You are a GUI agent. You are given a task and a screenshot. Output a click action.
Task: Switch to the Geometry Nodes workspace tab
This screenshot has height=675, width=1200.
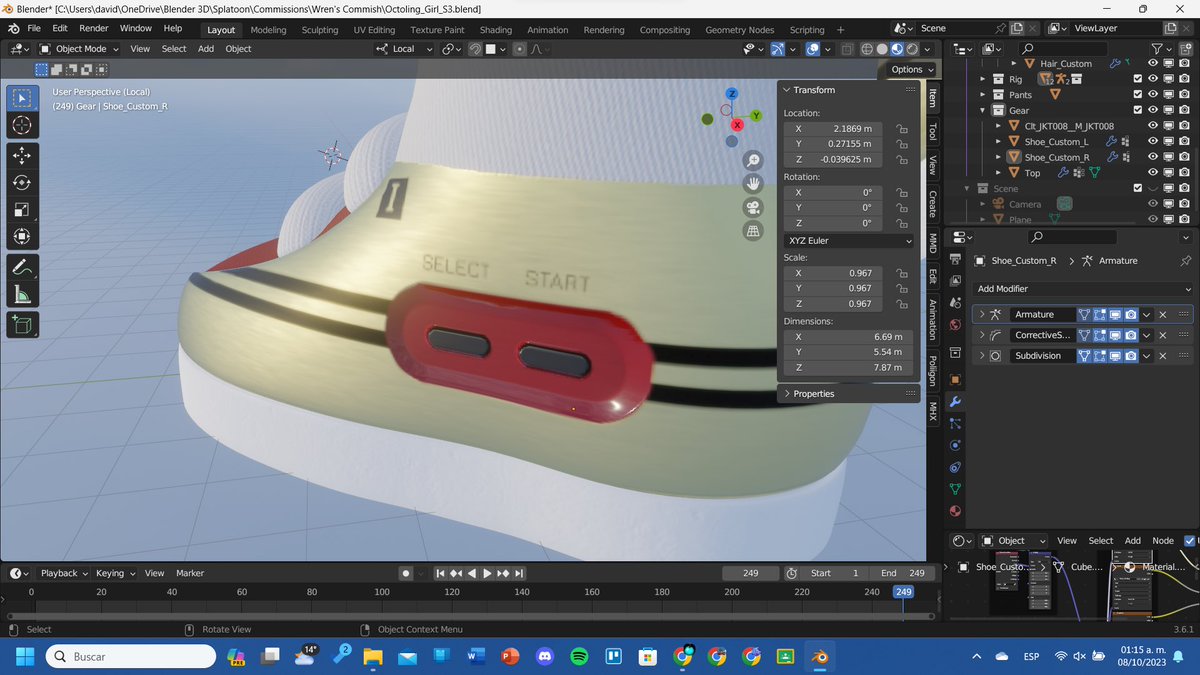point(739,30)
